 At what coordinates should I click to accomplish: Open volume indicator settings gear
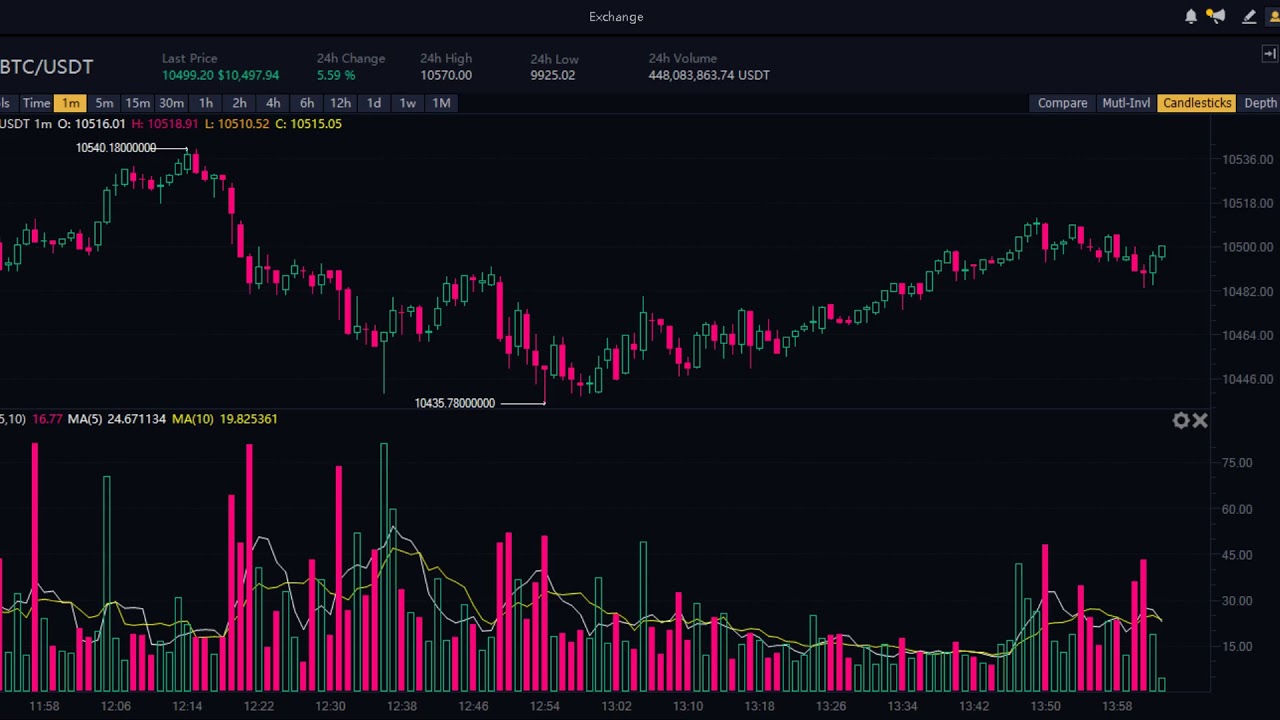1181,421
